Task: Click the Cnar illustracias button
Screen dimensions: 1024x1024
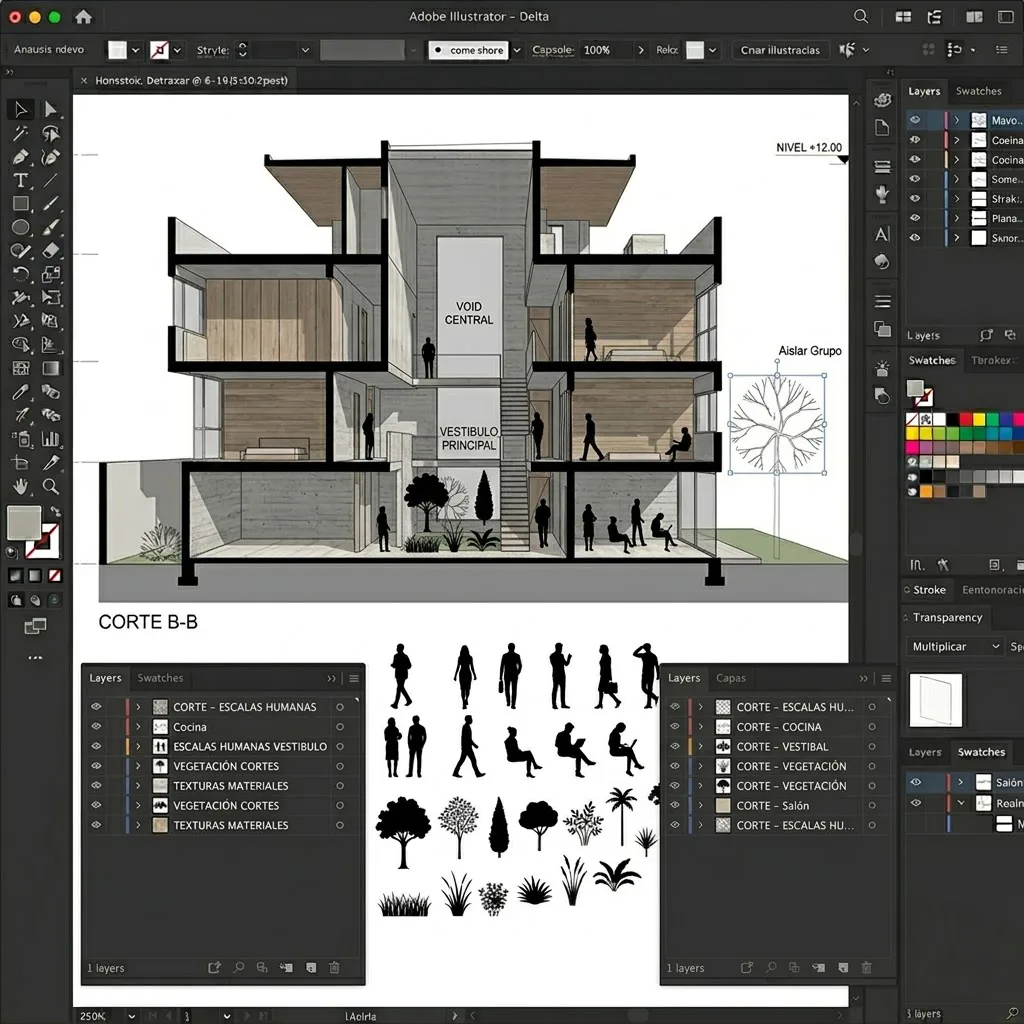Action: tap(780, 50)
